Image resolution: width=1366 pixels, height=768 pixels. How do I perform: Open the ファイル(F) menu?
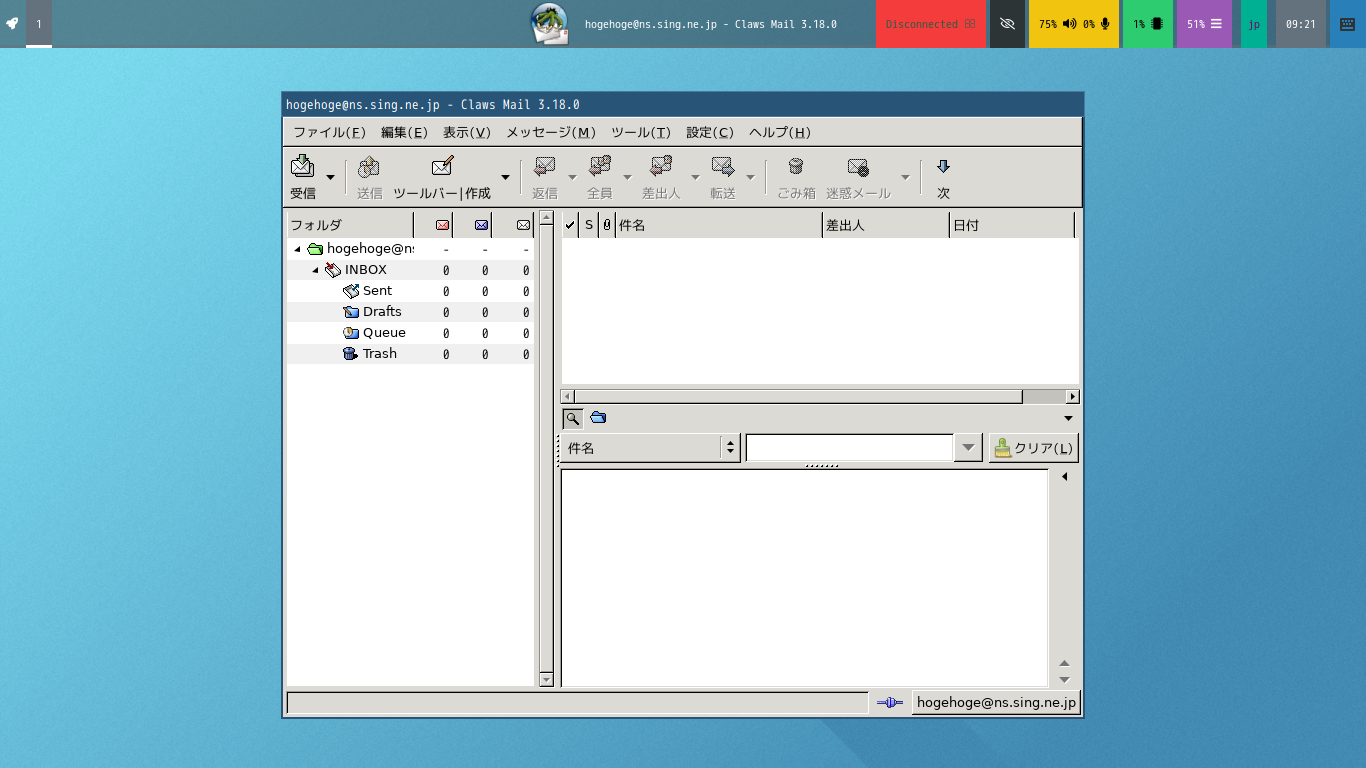coord(329,132)
